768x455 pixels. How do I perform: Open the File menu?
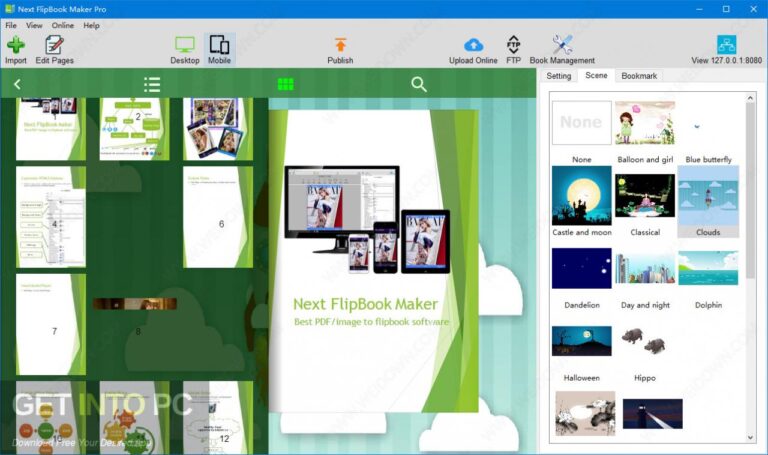coord(11,25)
